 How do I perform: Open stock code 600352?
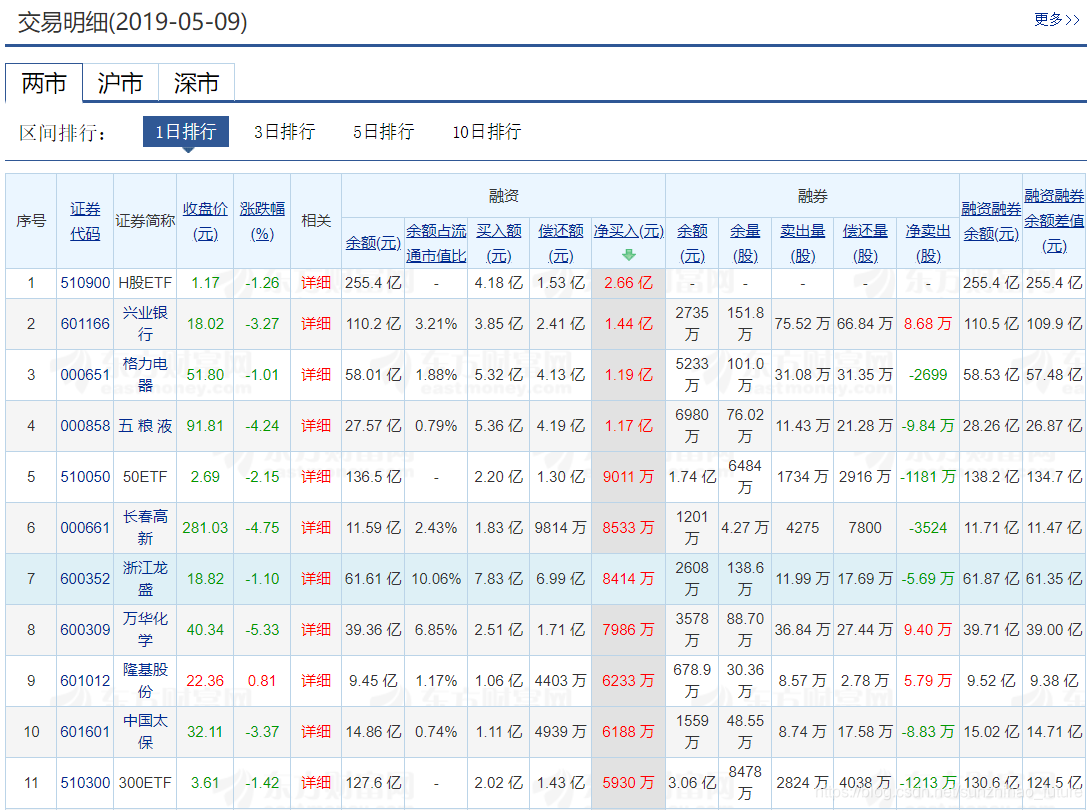tap(85, 579)
